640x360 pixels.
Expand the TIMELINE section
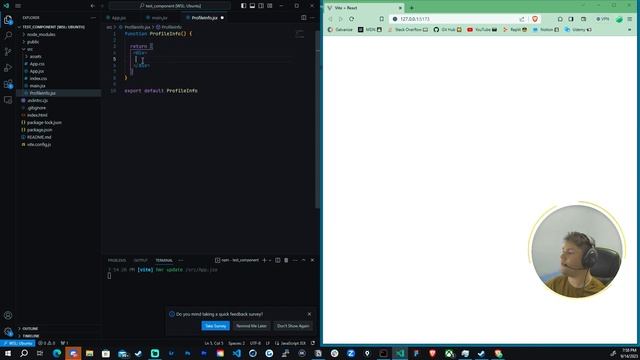pyautogui.click(x=31, y=336)
